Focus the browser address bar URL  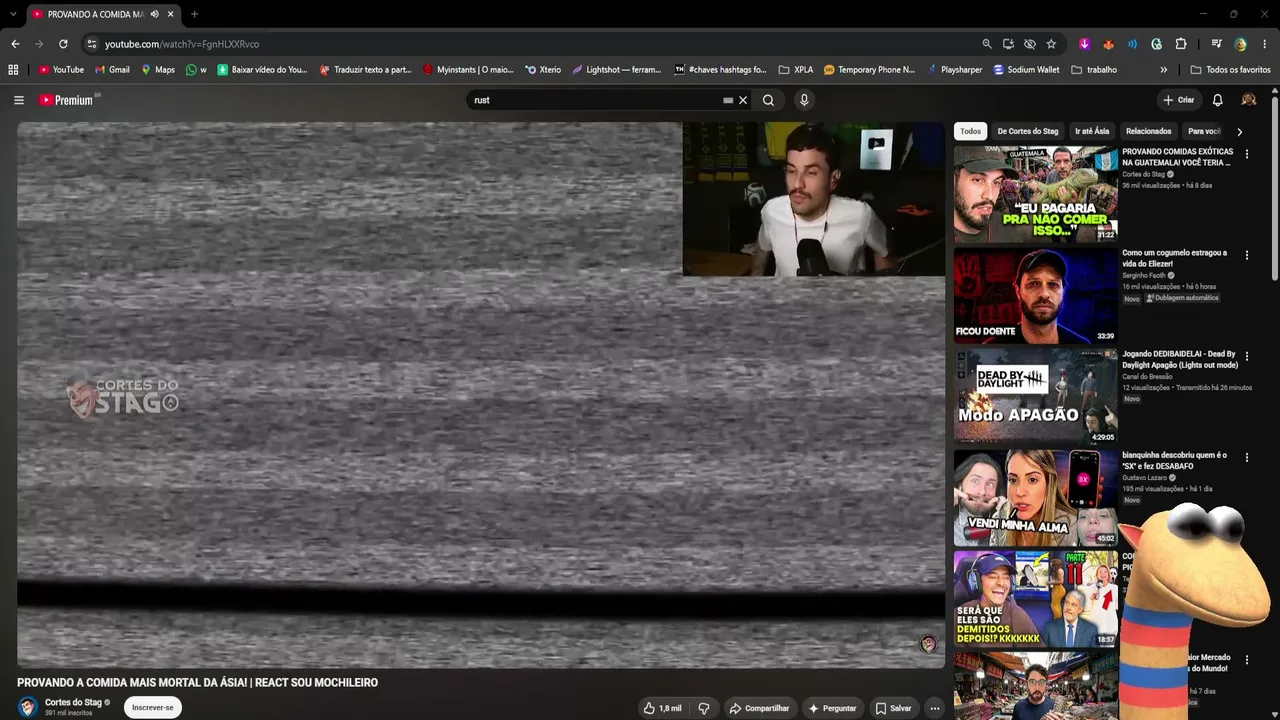point(182,44)
